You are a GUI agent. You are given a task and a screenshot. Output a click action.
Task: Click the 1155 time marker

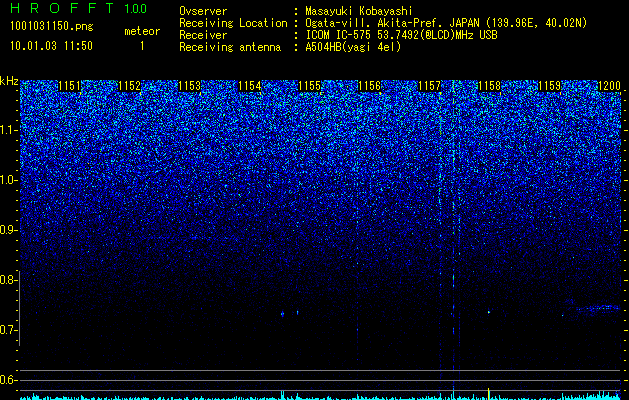(310, 86)
